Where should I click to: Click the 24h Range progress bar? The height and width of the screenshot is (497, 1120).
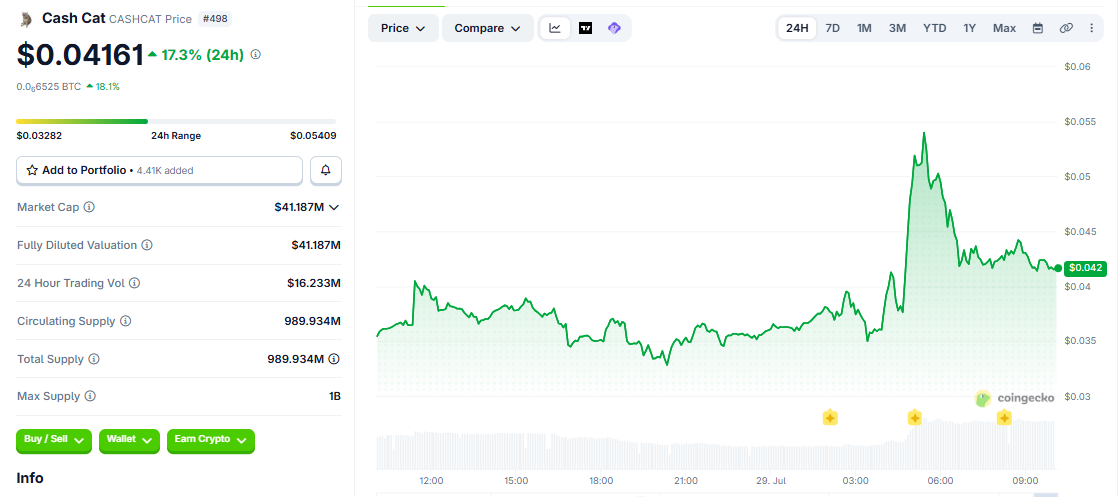pyautogui.click(x=176, y=121)
